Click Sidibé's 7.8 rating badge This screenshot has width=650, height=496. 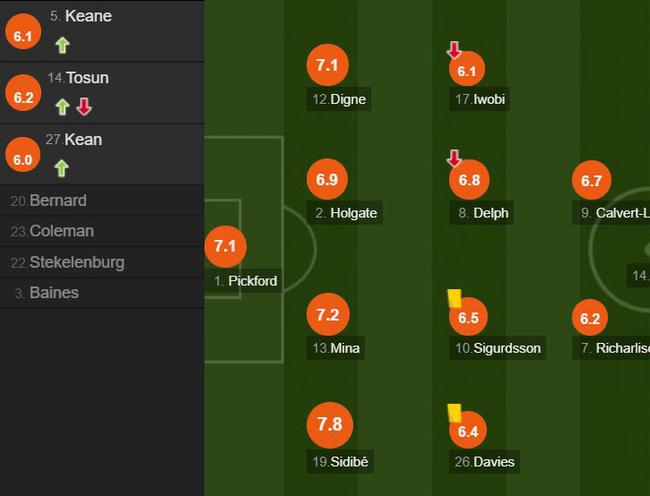330,425
